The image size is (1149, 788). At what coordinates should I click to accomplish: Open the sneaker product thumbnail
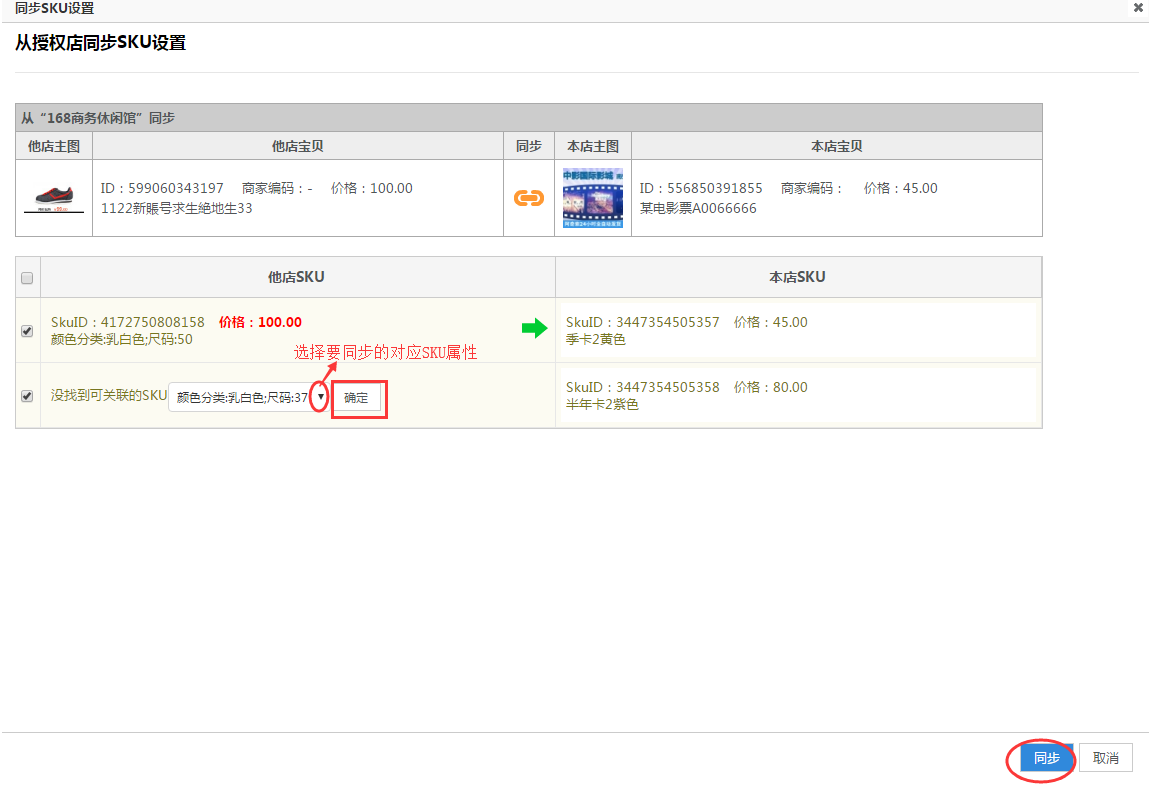pos(54,198)
